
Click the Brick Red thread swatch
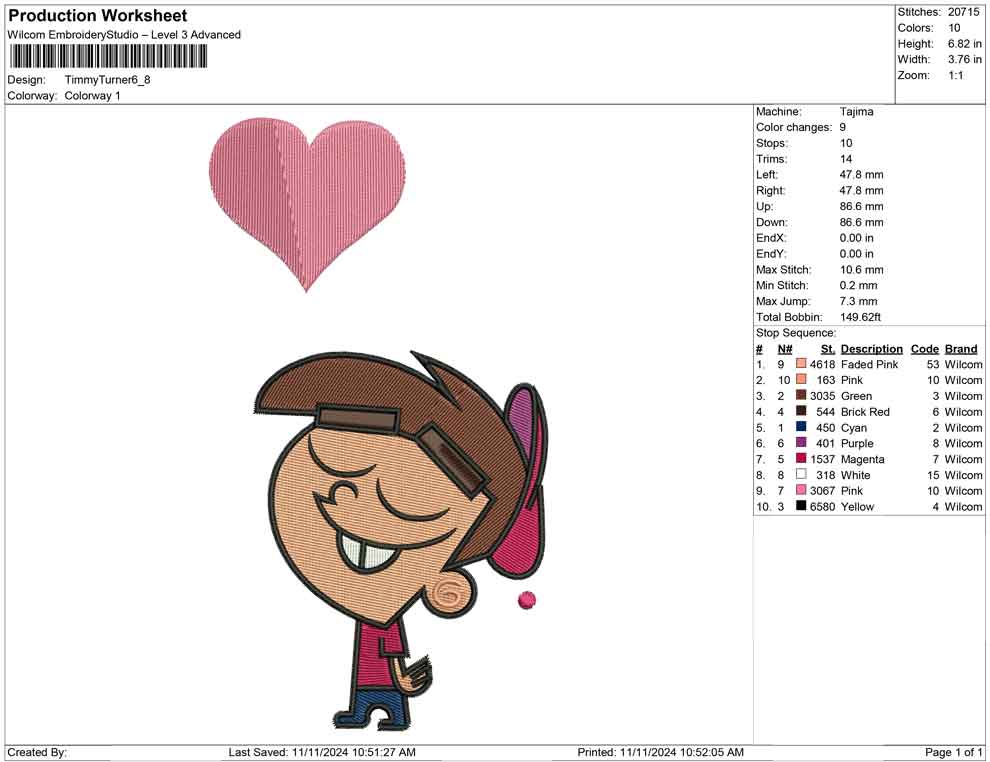coord(800,412)
